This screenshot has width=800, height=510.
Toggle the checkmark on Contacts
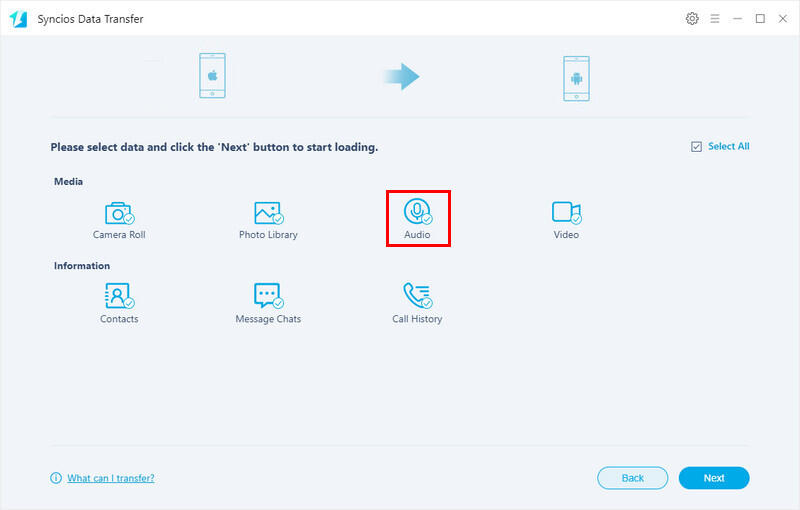(129, 303)
